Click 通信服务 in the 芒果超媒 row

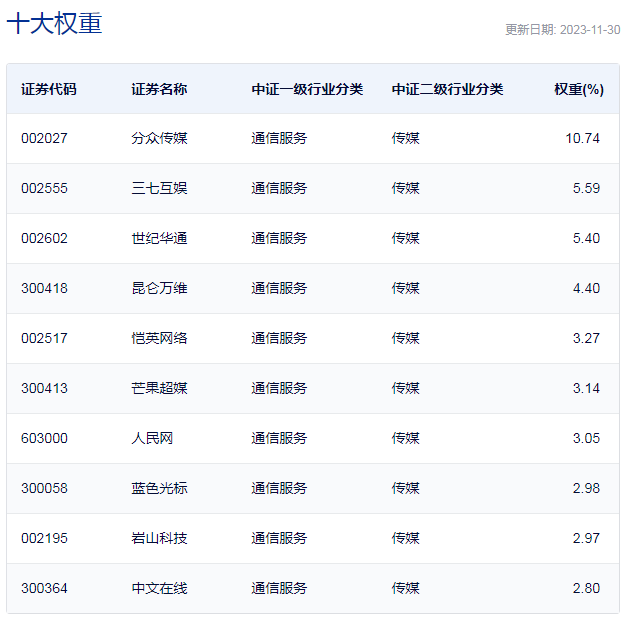(279, 388)
